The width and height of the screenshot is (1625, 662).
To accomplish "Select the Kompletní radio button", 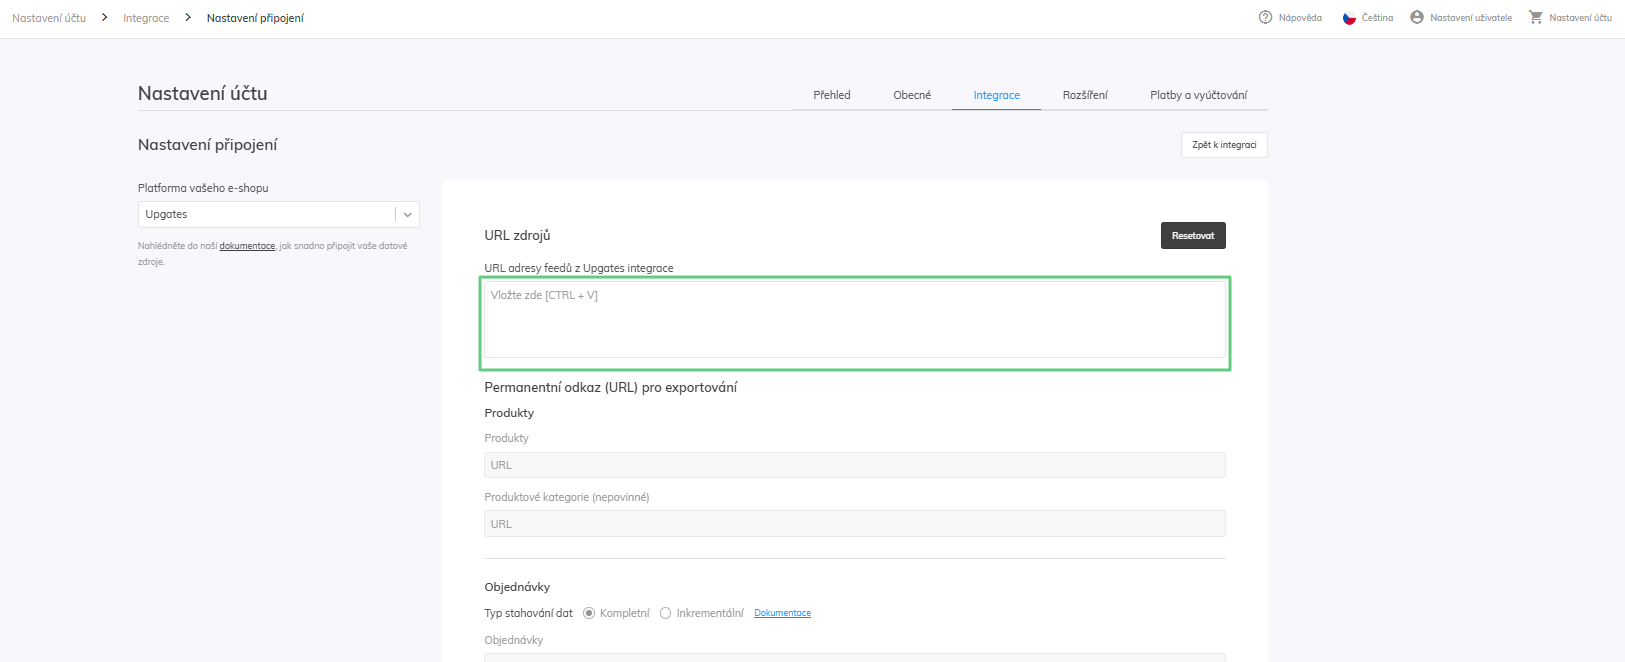I will [x=589, y=613].
